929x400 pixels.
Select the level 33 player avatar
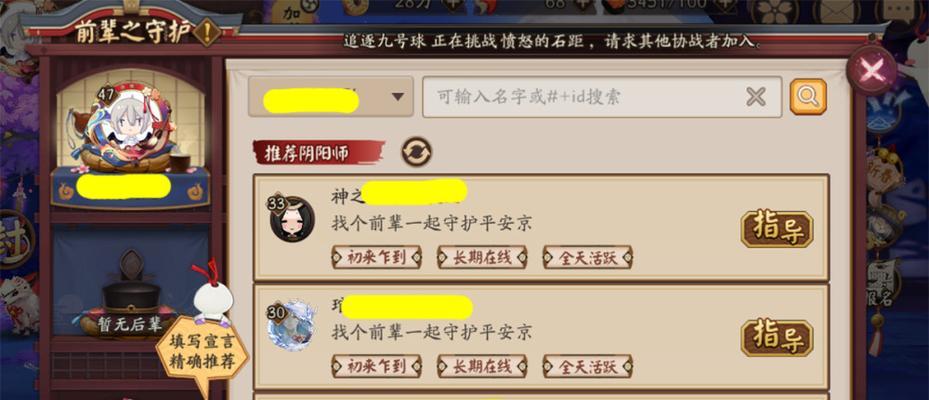(291, 218)
